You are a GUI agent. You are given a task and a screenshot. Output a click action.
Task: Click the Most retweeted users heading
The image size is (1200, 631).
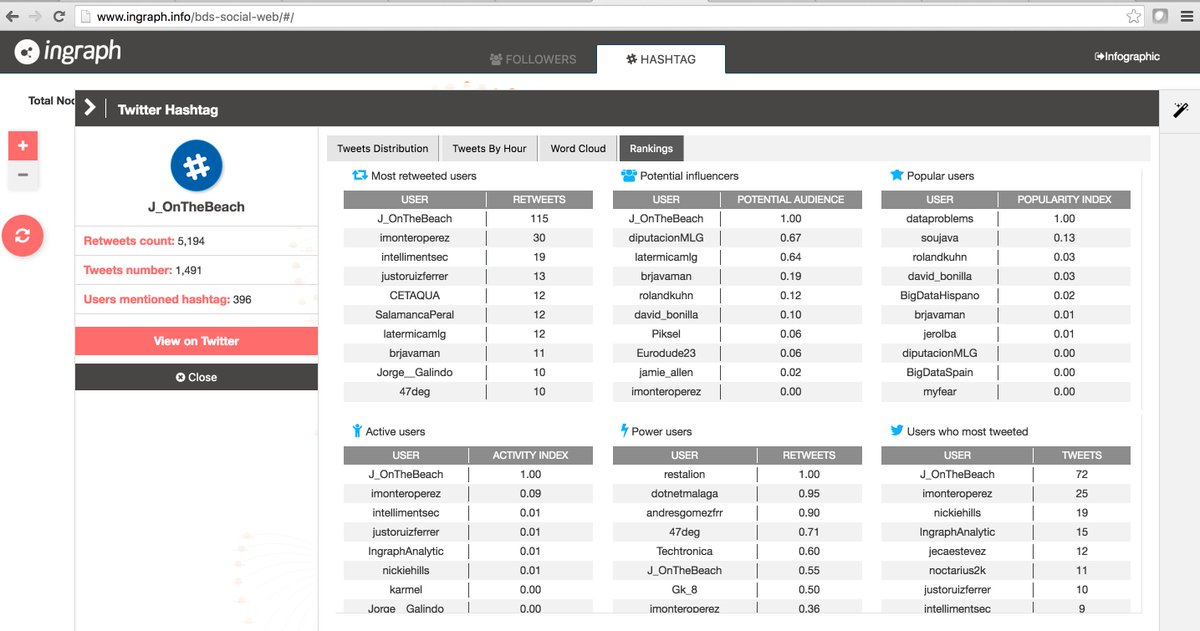(423, 176)
